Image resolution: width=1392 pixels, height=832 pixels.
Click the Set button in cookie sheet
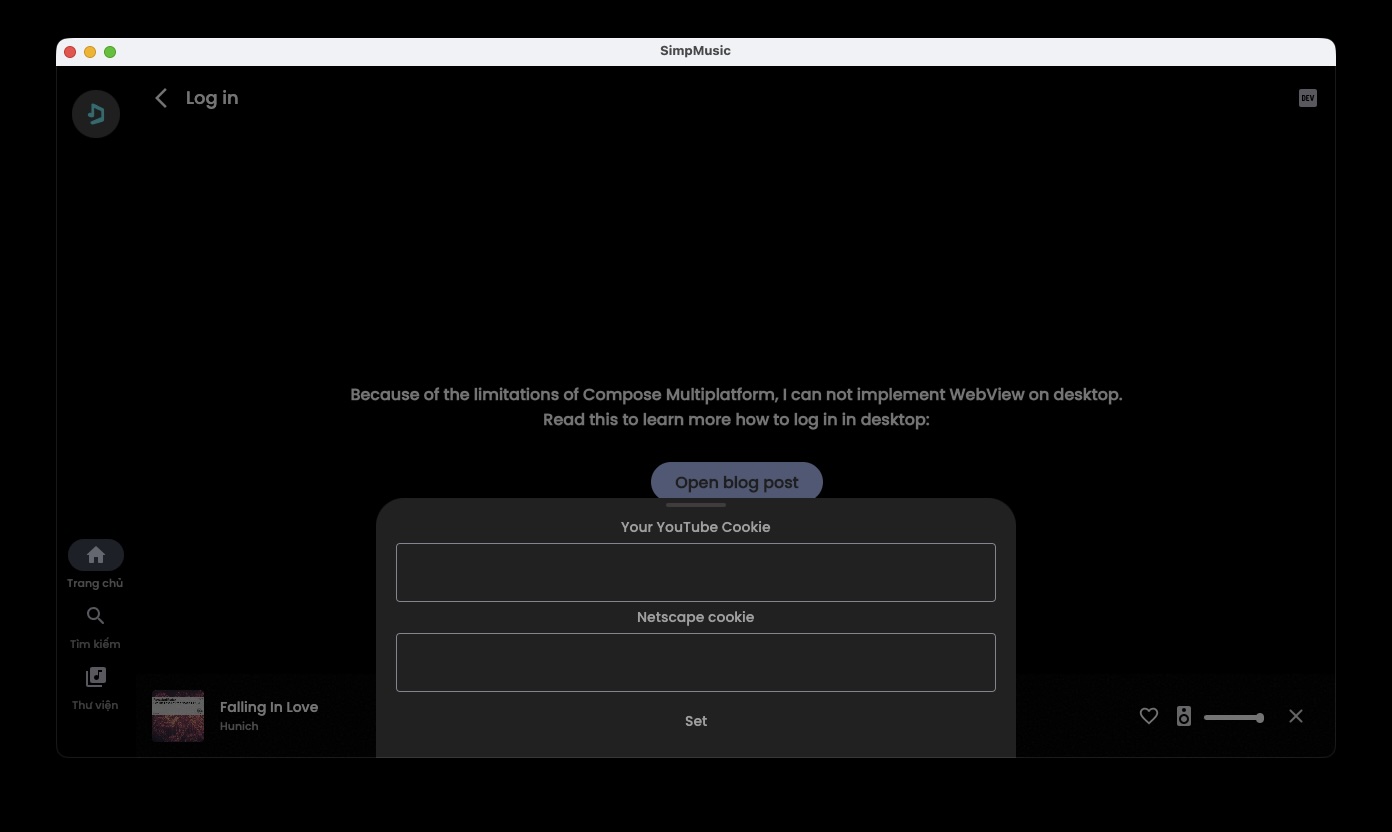(696, 721)
